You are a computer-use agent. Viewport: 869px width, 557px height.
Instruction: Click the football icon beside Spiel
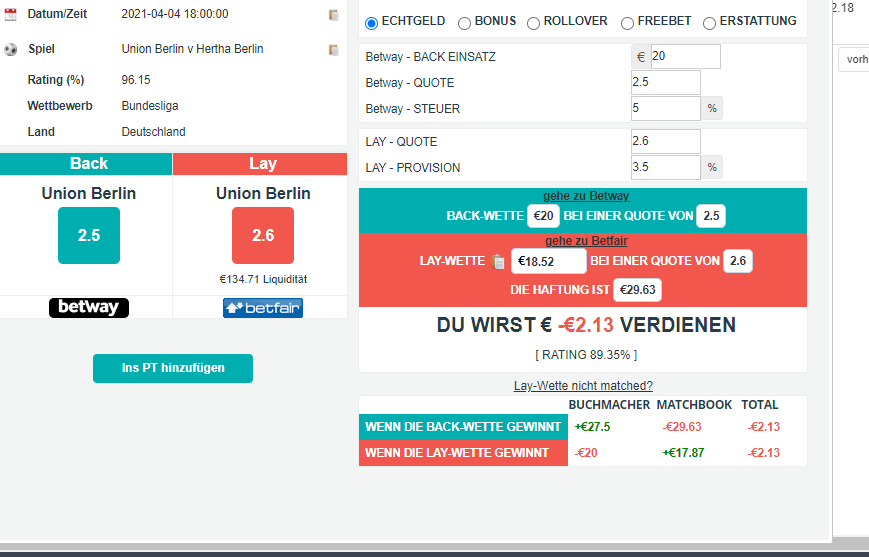pyautogui.click(x=11, y=49)
